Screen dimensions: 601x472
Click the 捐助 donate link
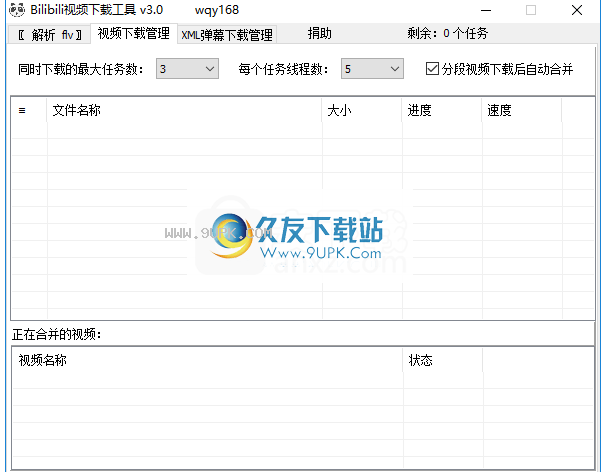click(x=320, y=34)
